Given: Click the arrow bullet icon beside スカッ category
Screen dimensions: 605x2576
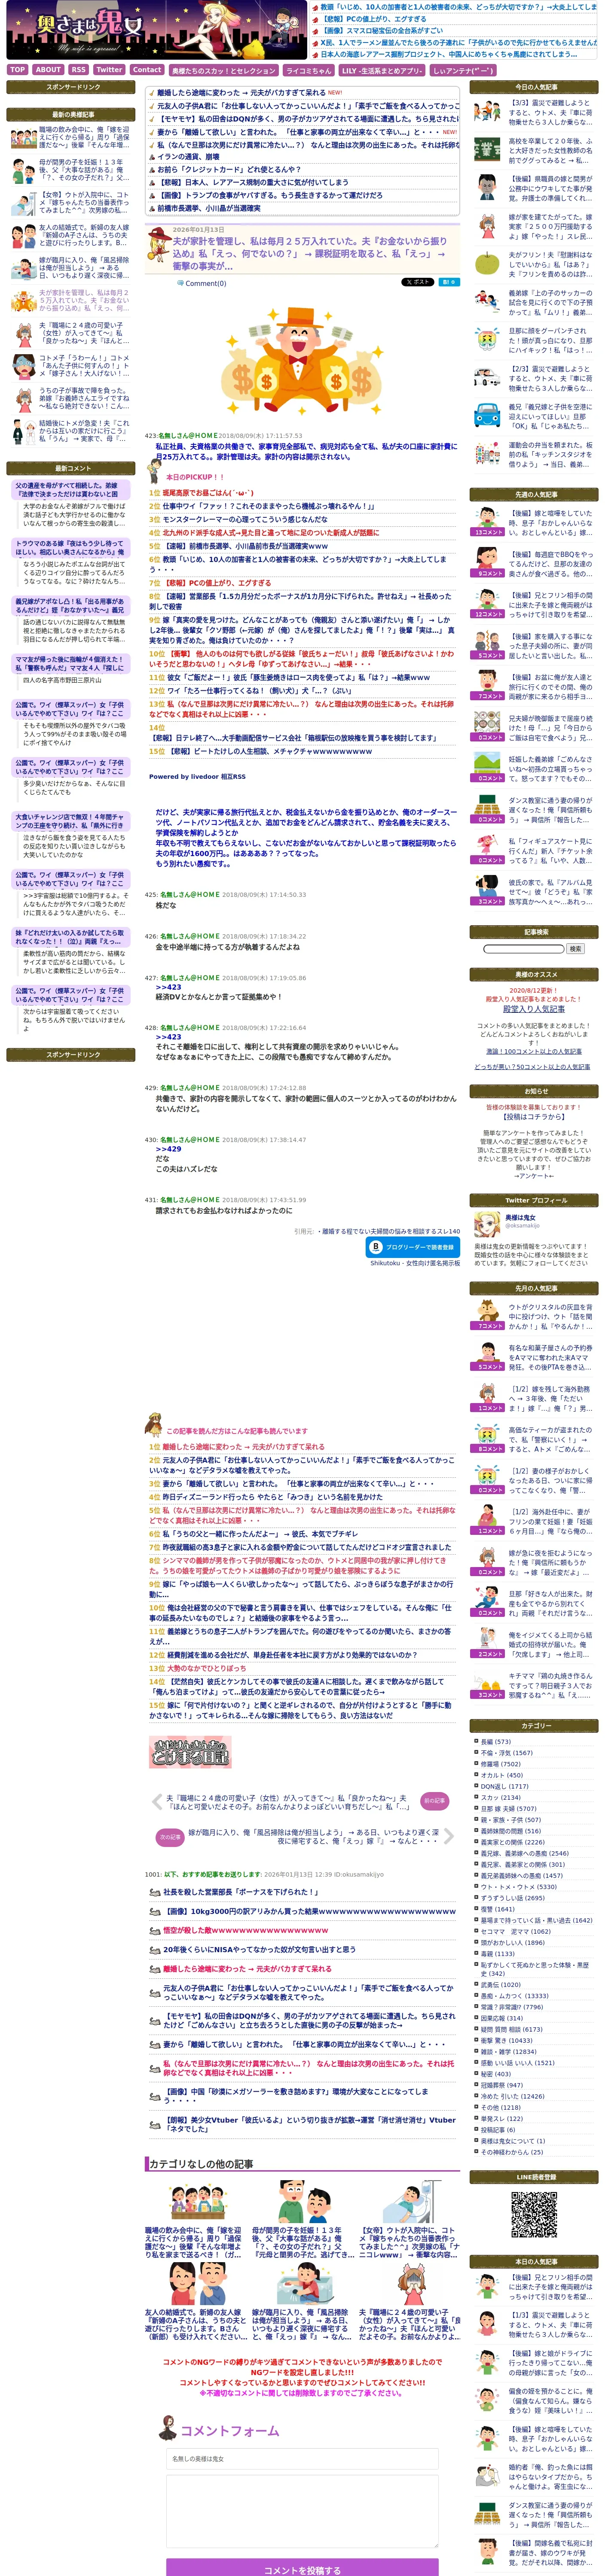Looking at the screenshot, I should tap(476, 1797).
